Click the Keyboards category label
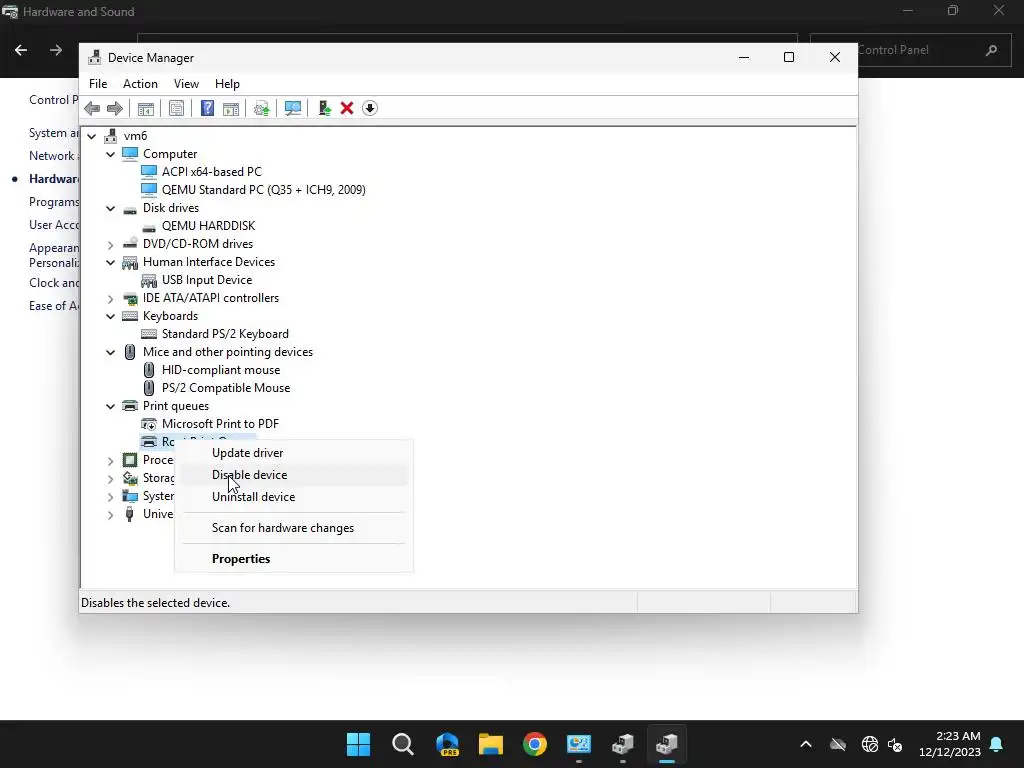1024x768 pixels. [x=170, y=316]
